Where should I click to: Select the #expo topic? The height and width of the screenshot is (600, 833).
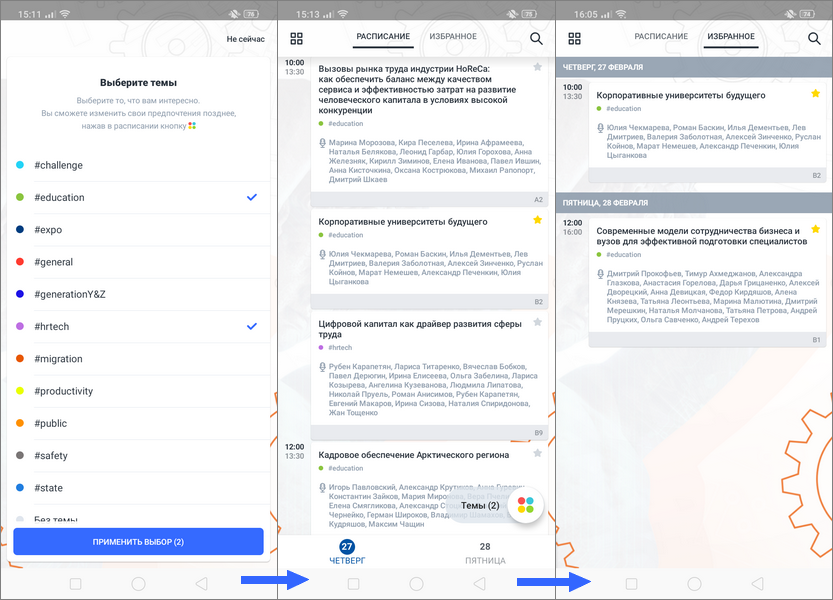tap(138, 230)
